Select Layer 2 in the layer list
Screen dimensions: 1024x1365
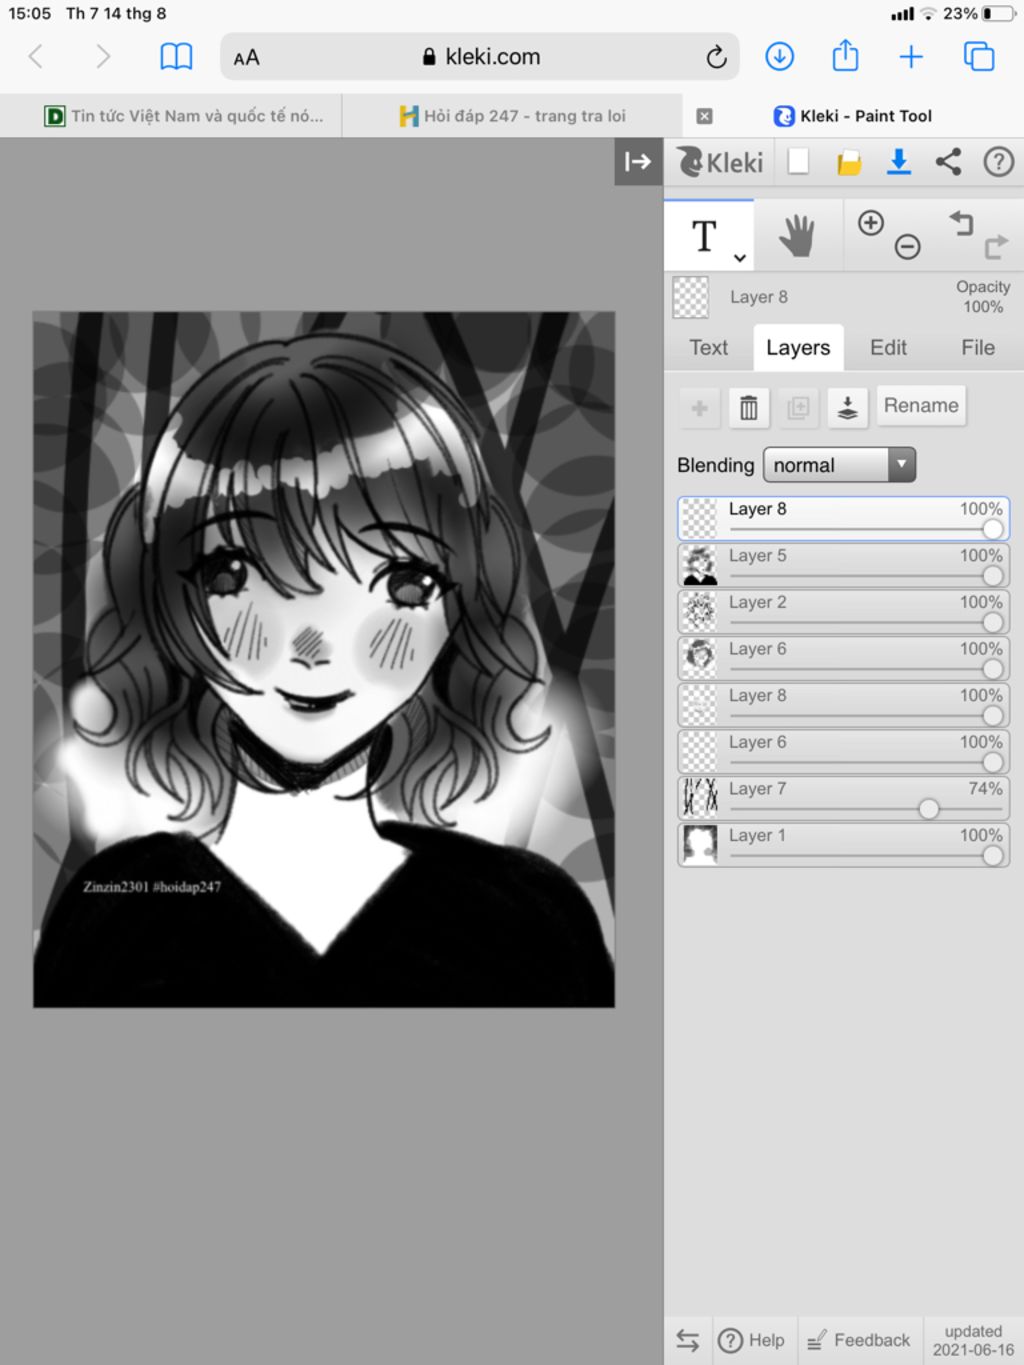click(x=843, y=612)
